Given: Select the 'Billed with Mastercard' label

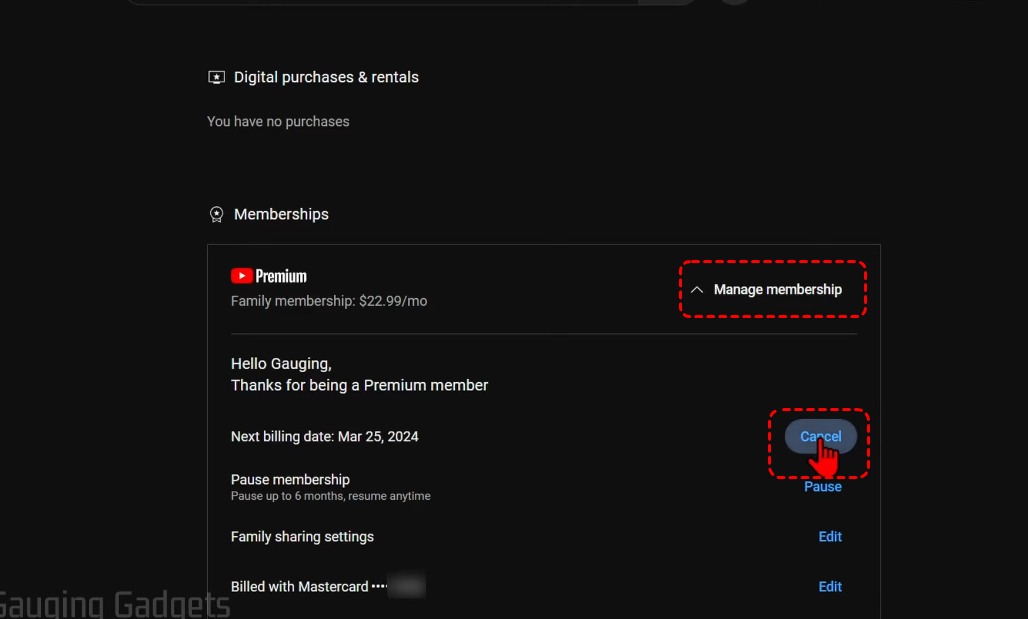Looking at the screenshot, I should point(300,587).
